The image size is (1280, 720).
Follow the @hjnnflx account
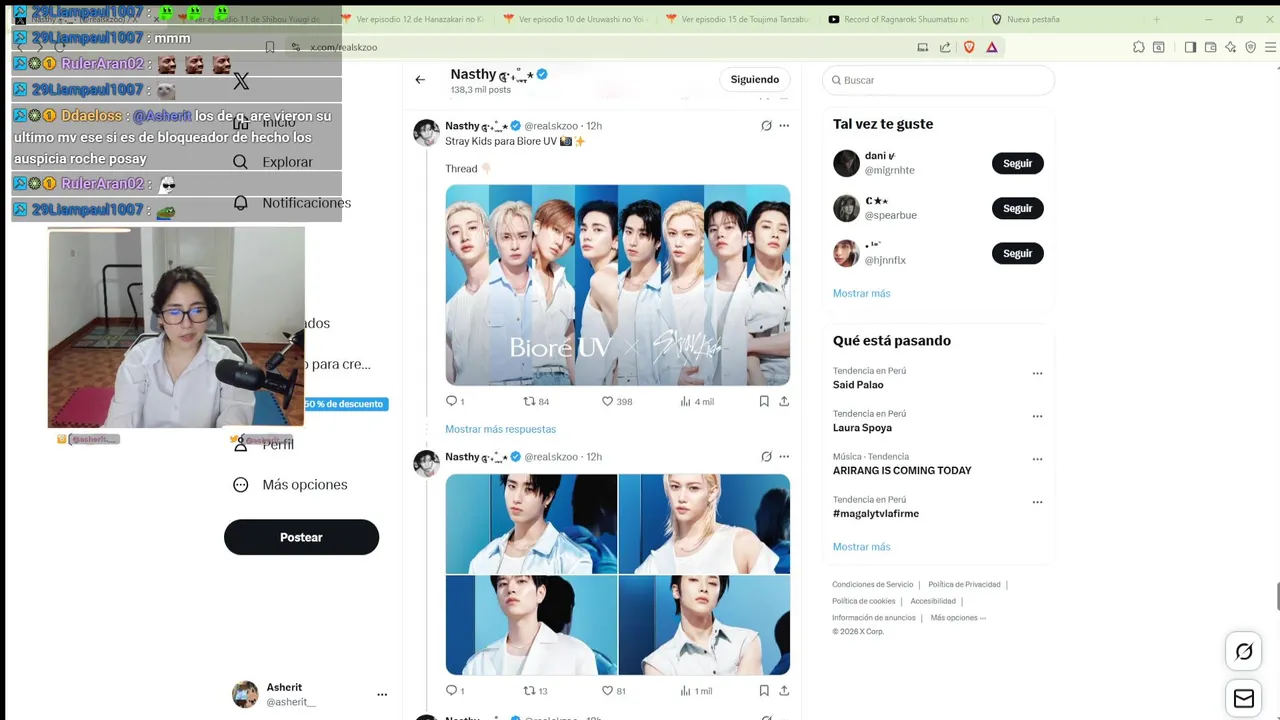point(1017,253)
